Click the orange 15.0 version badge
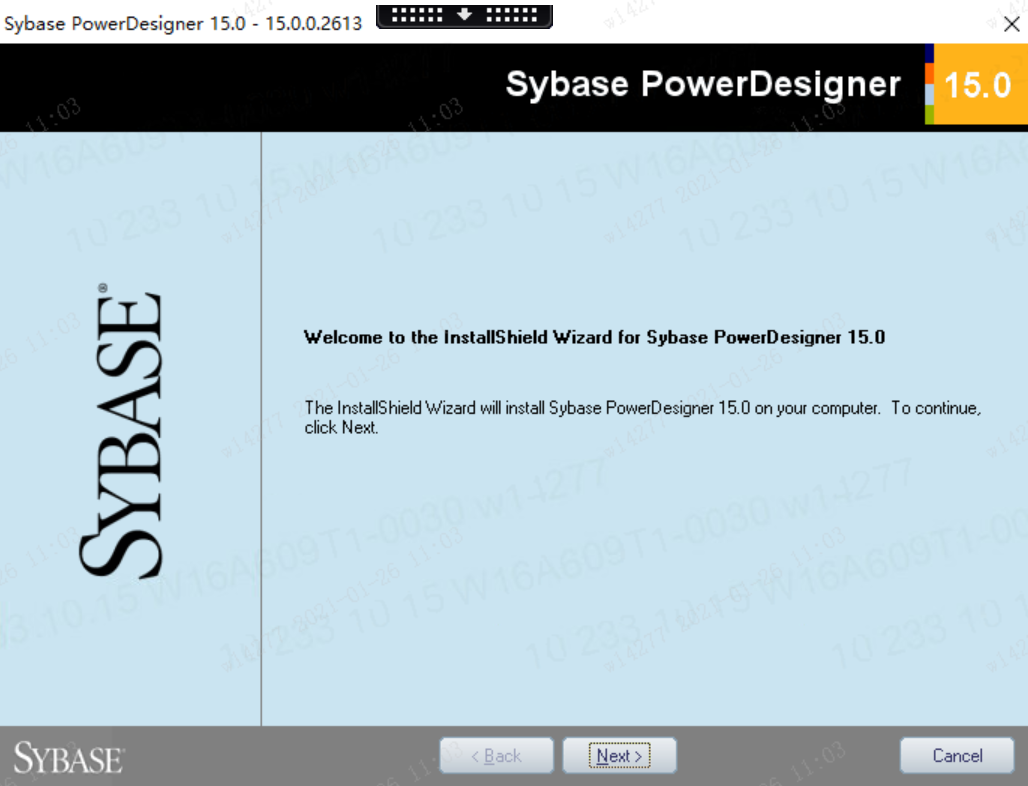This screenshot has width=1028, height=786. 979,85
